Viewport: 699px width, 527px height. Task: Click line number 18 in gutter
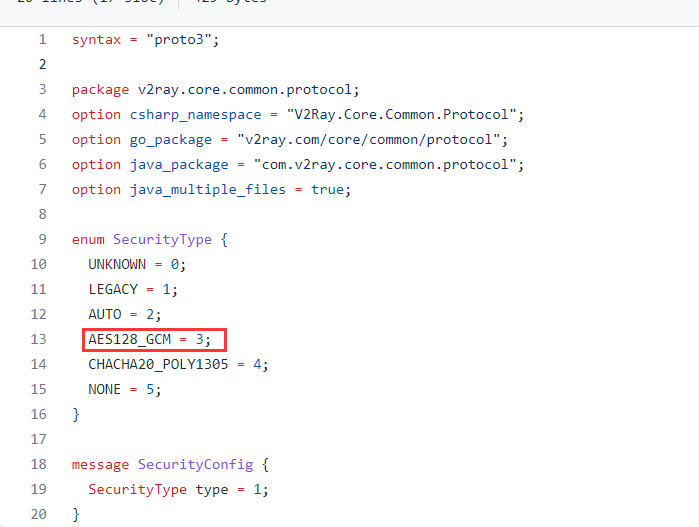click(x=38, y=464)
